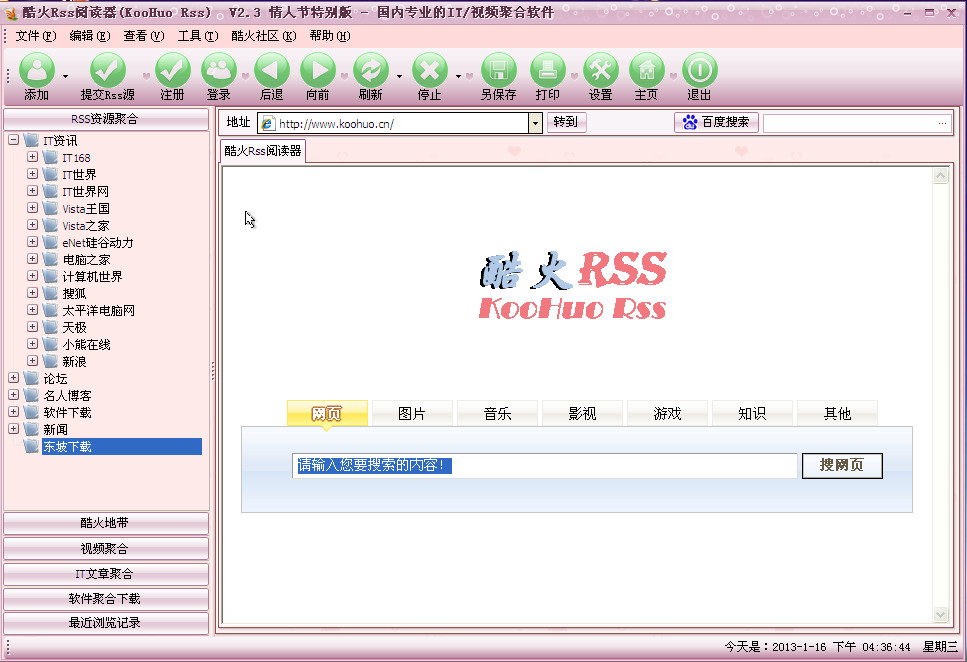Open the 酷火地带 sidebar panel

[105, 523]
